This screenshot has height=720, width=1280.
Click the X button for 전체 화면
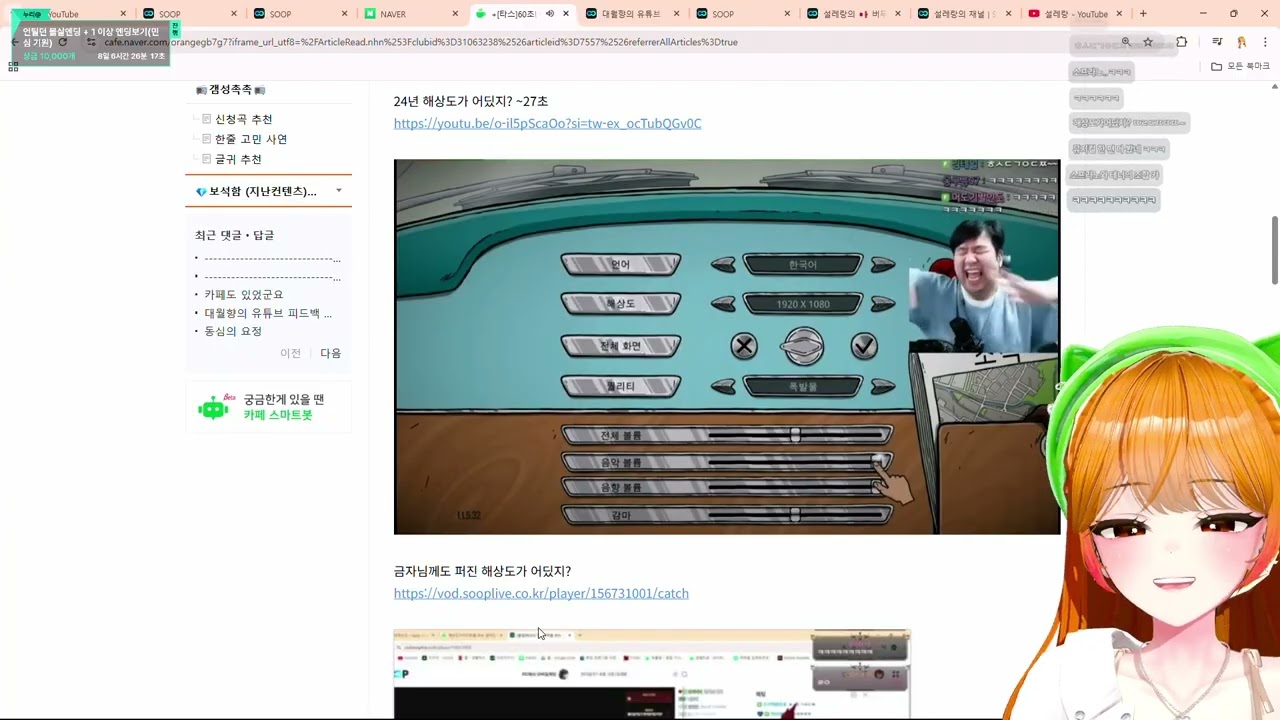[743, 346]
